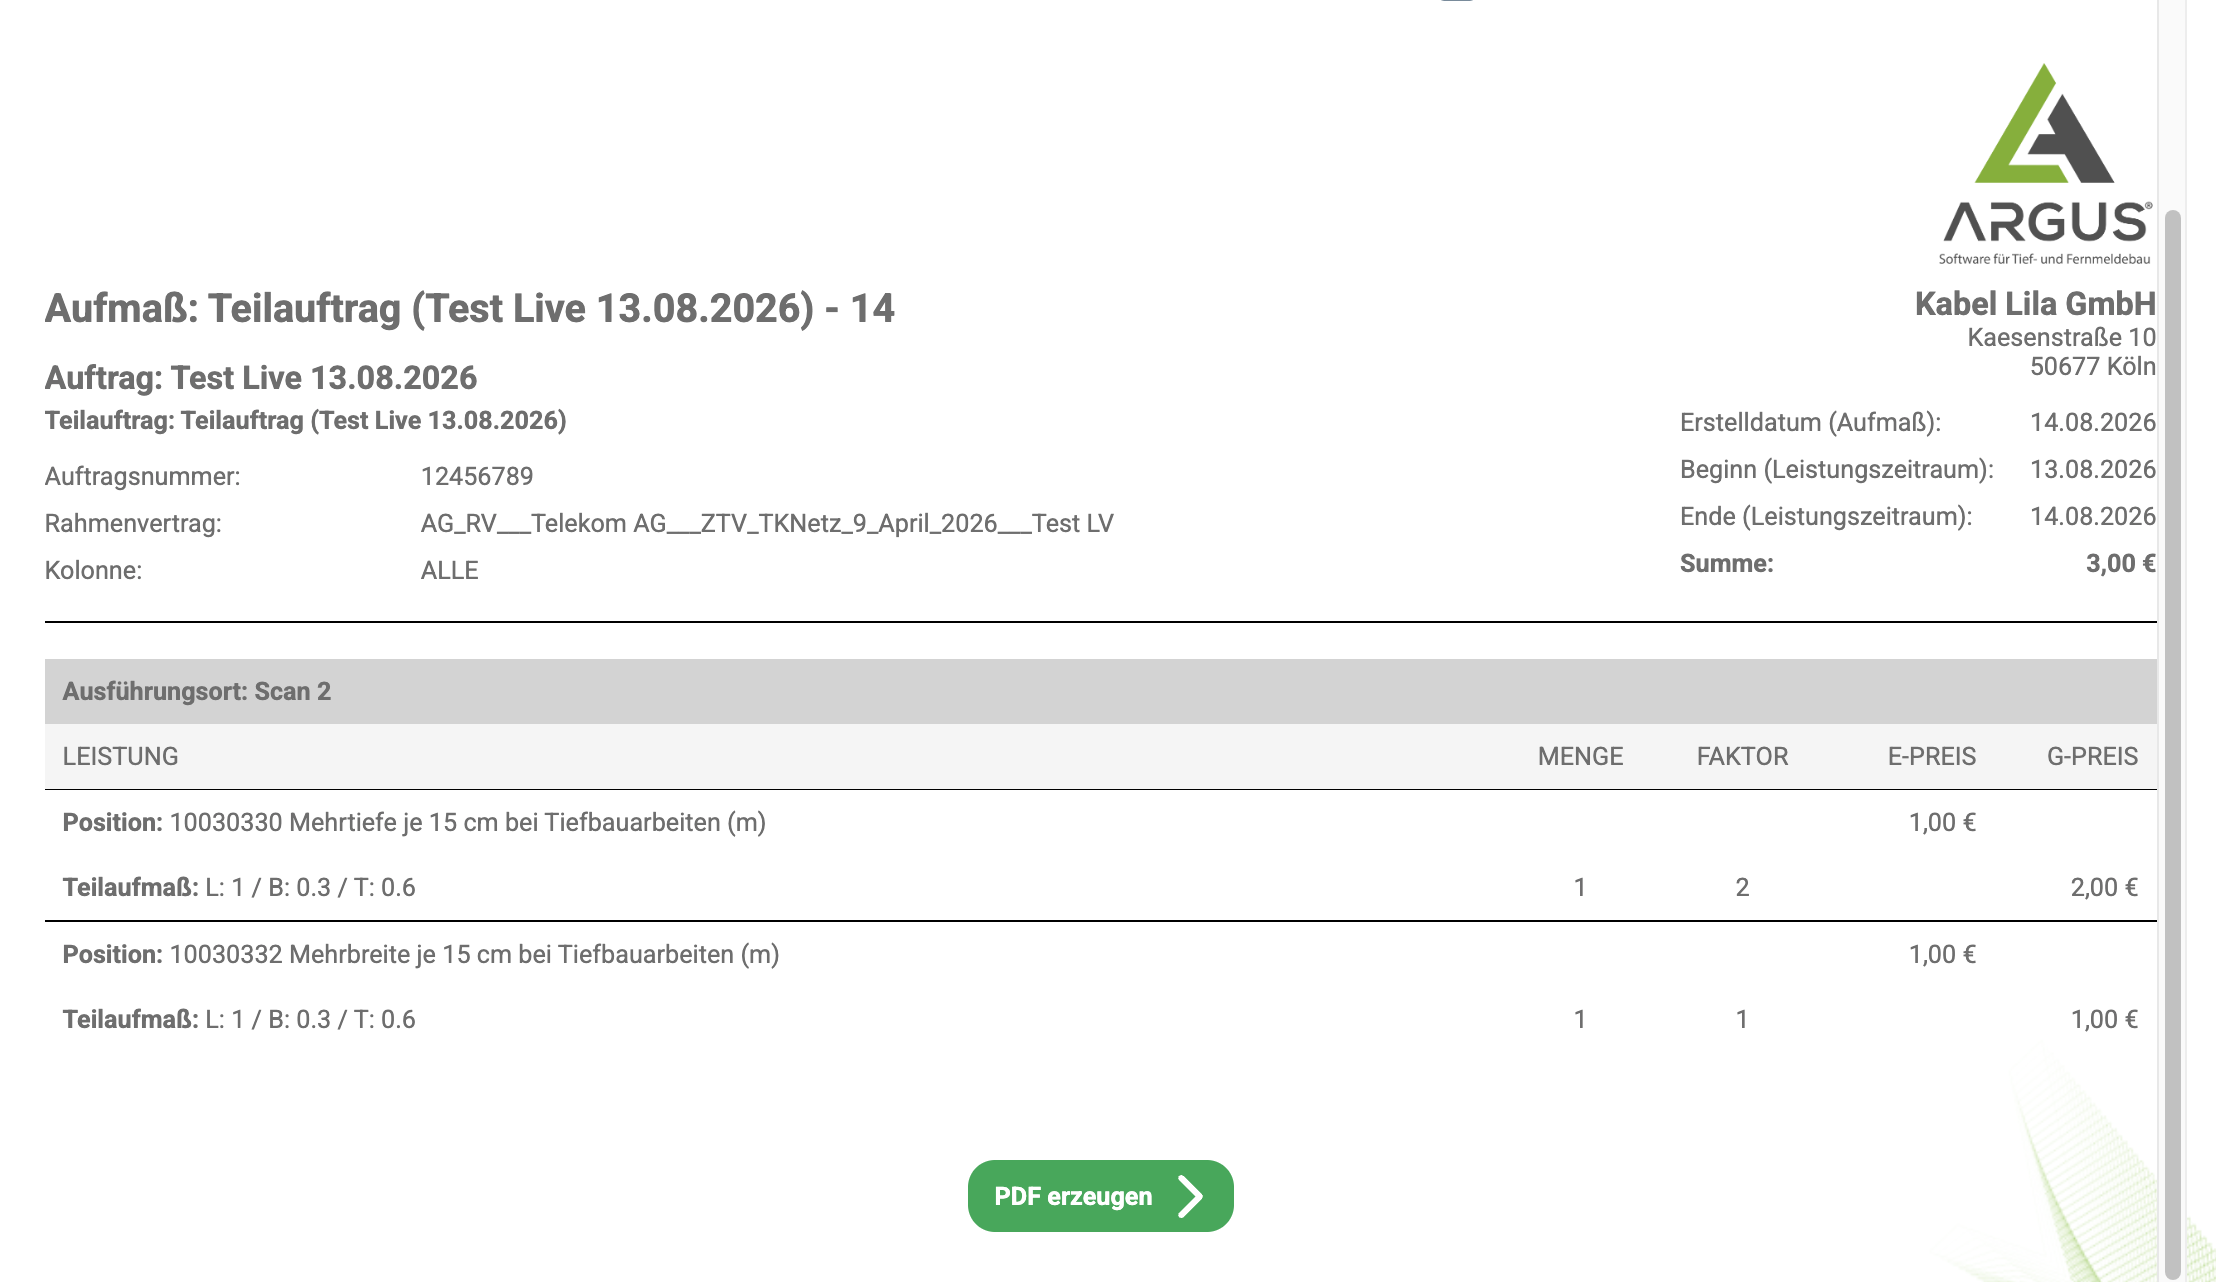Screen dimensions: 2216x1282
Task: Click the E-PREIS column header
Action: coord(1931,756)
